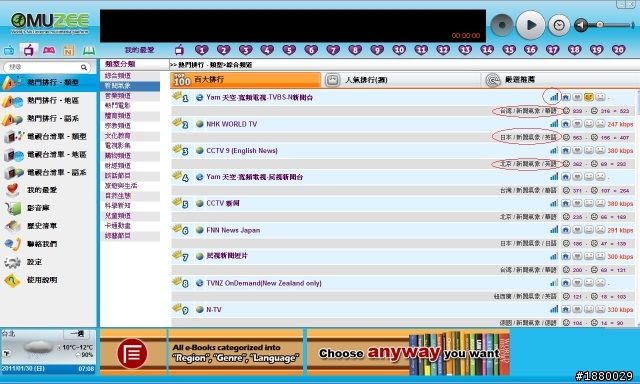This screenshot has width=640, height=384.
Task: Click the magnifier search icon
Action: (84, 67)
